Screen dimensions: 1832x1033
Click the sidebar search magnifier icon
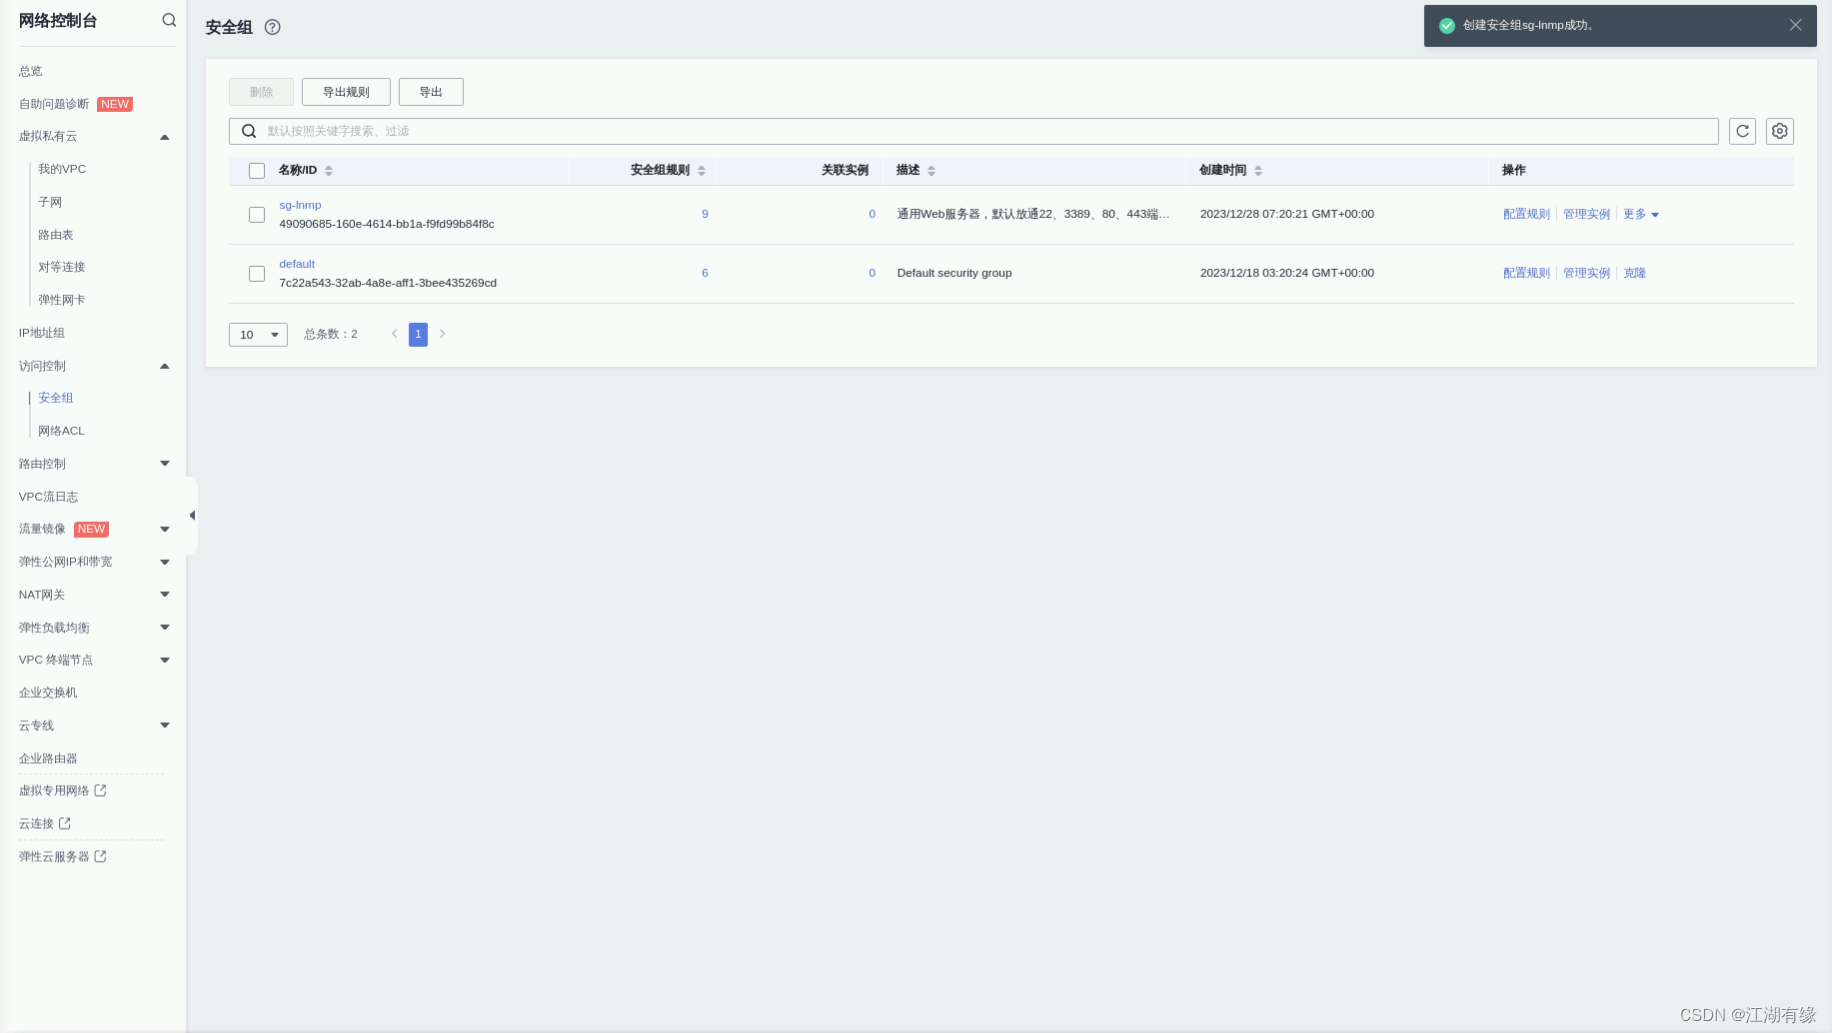tap(169, 20)
